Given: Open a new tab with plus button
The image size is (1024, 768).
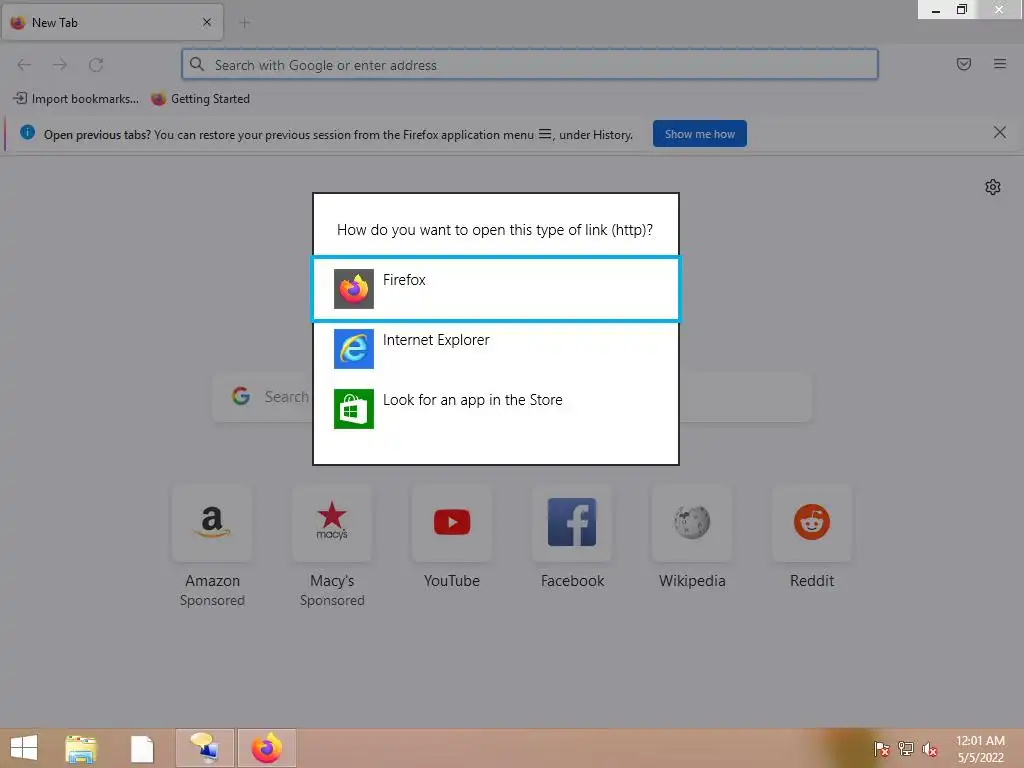Looking at the screenshot, I should pyautogui.click(x=245, y=23).
